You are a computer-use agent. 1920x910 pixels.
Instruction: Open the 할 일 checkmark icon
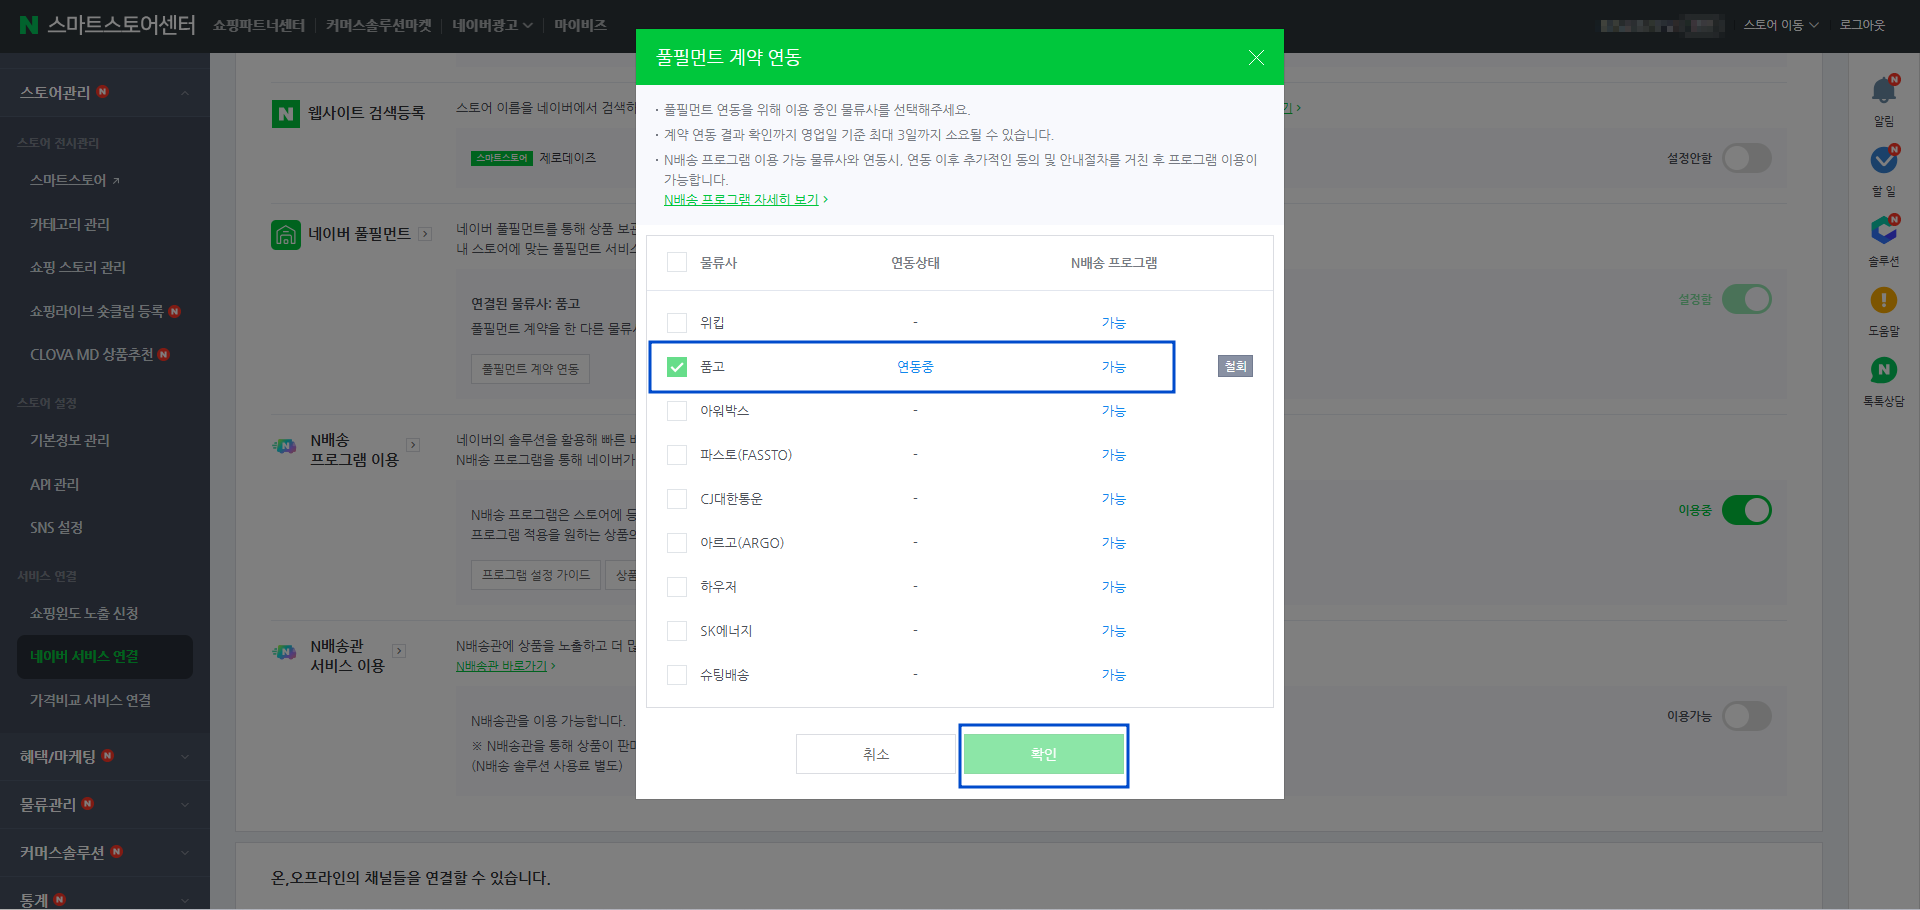click(x=1884, y=160)
